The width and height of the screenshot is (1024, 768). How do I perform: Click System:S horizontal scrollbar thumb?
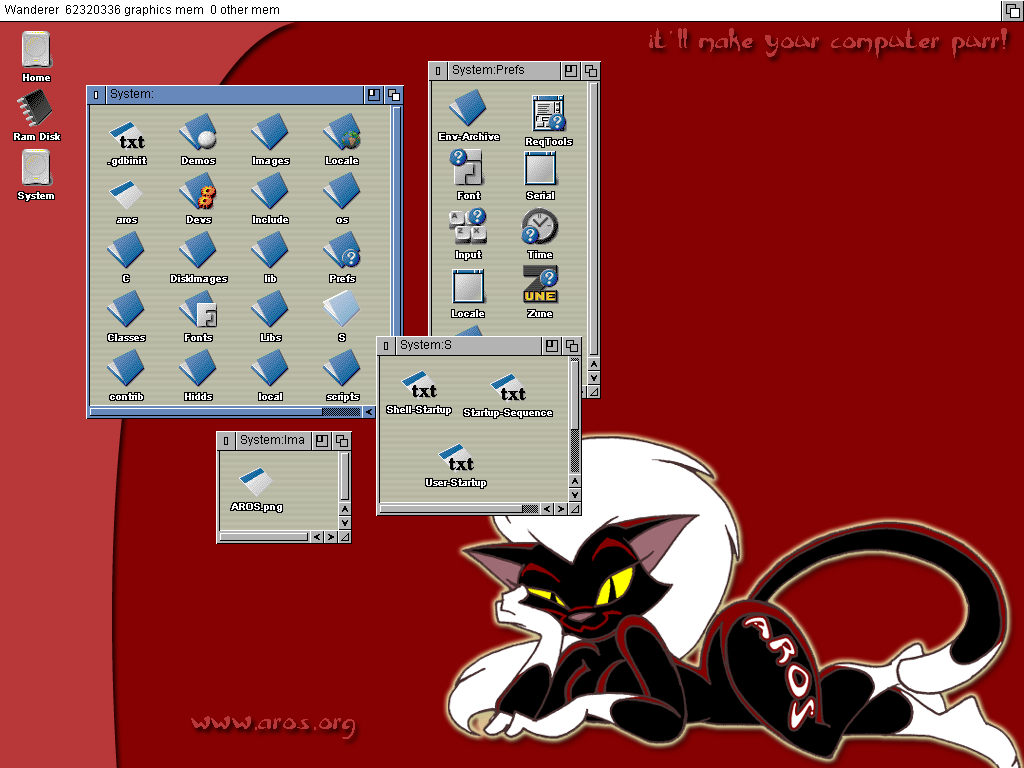pos(451,509)
